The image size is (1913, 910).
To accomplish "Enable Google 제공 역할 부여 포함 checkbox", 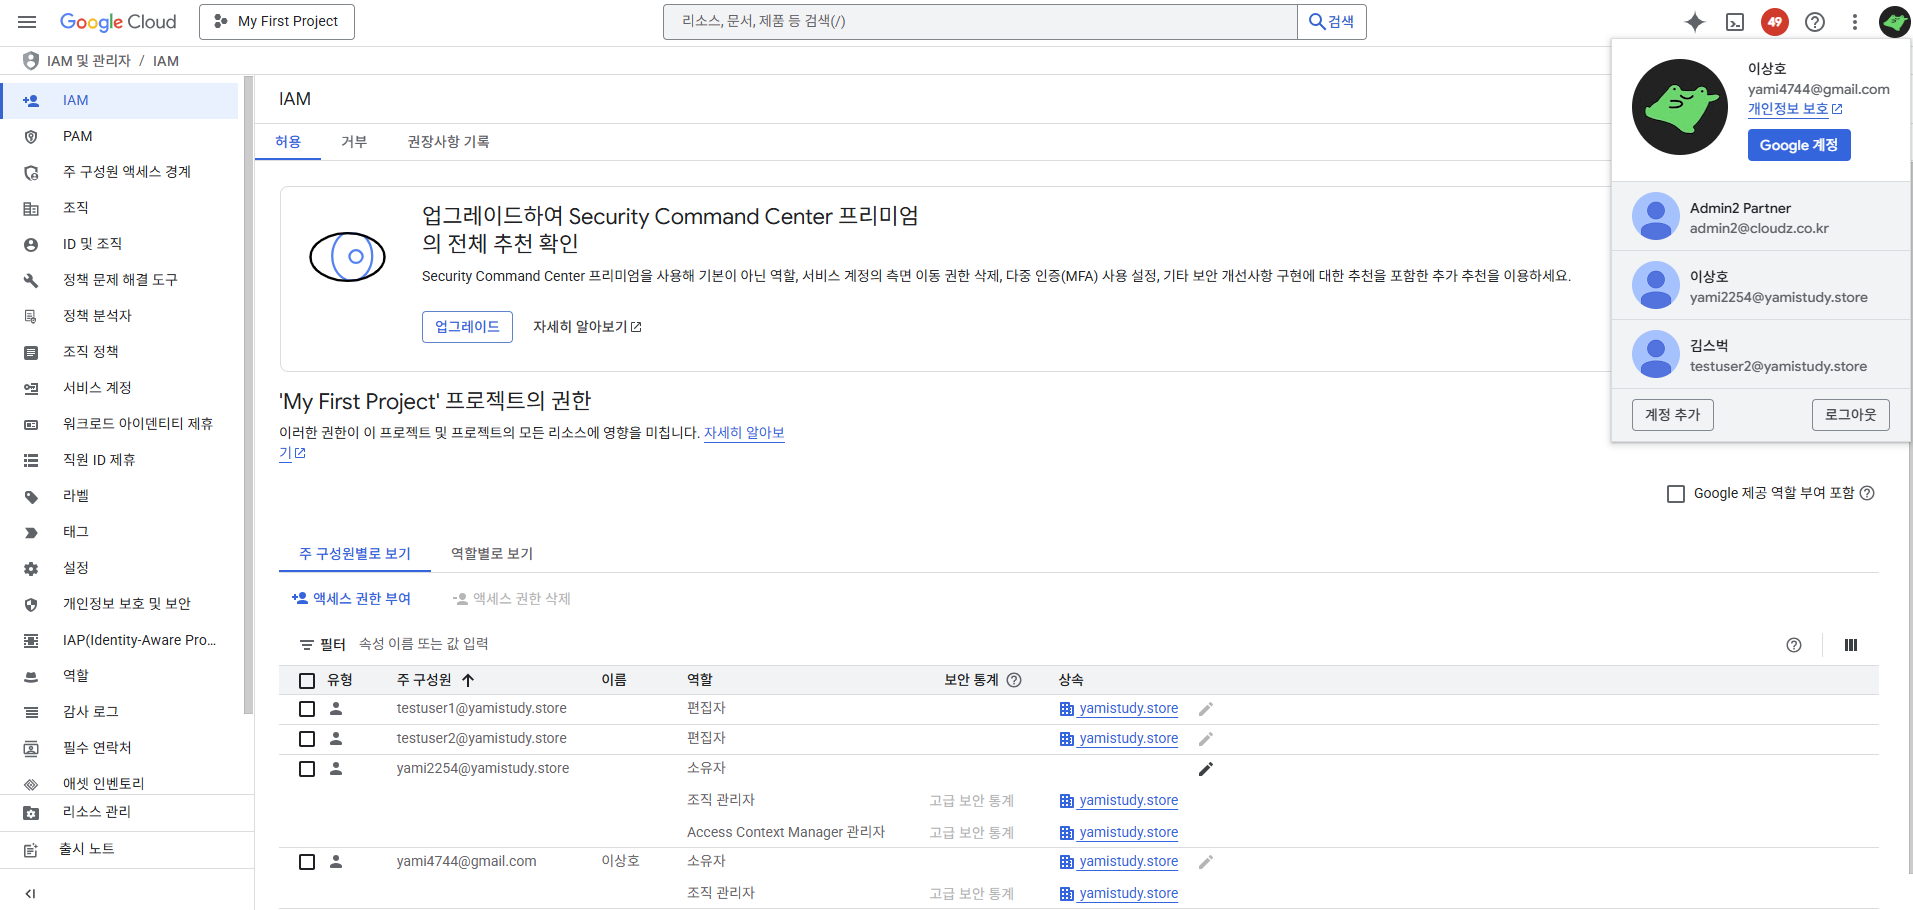I will point(1676,494).
